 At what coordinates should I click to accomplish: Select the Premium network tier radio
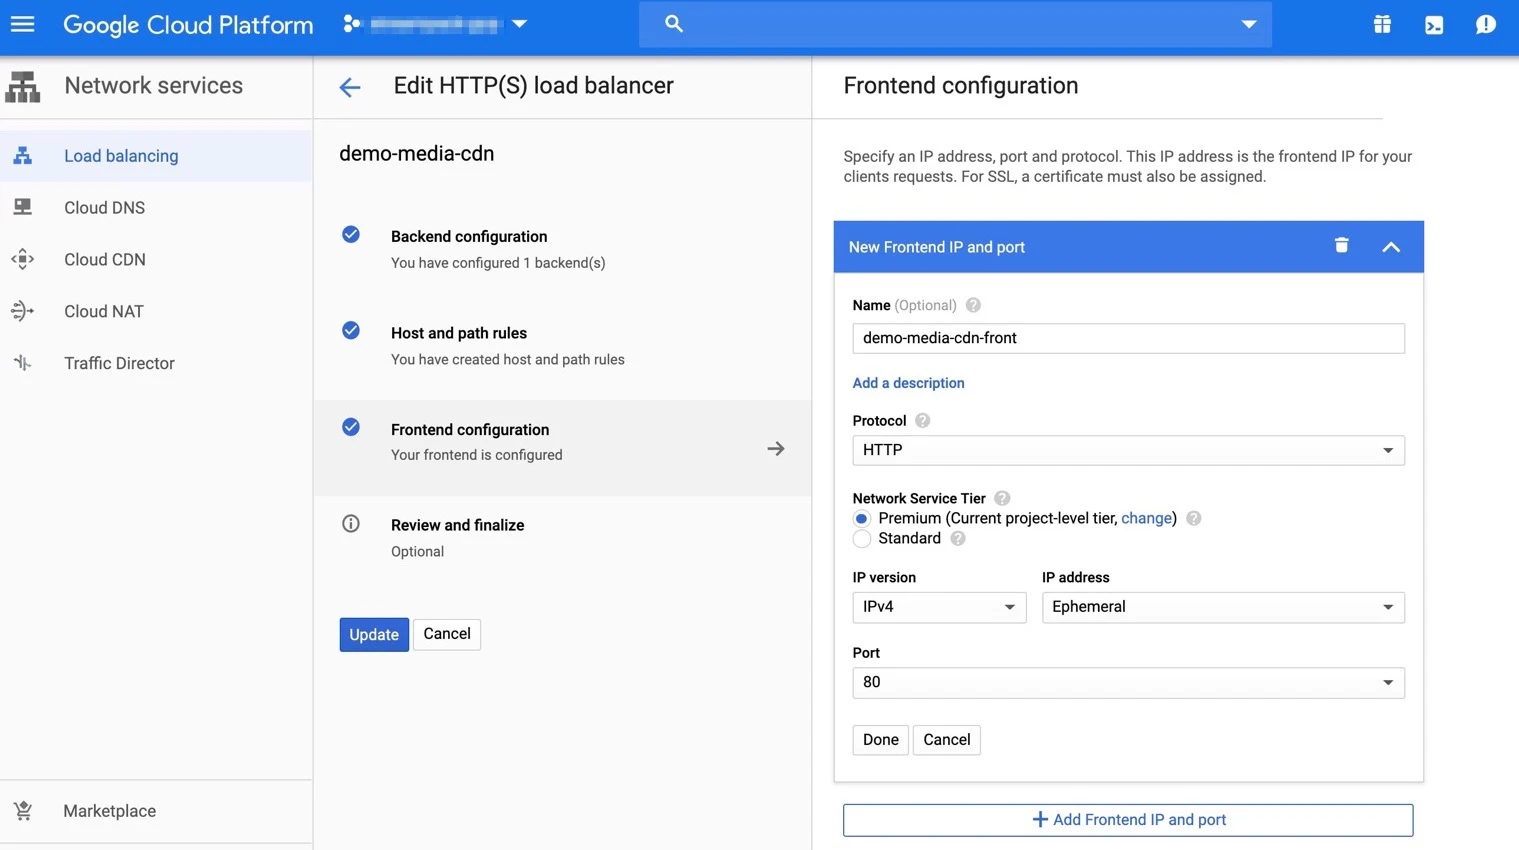coord(861,518)
